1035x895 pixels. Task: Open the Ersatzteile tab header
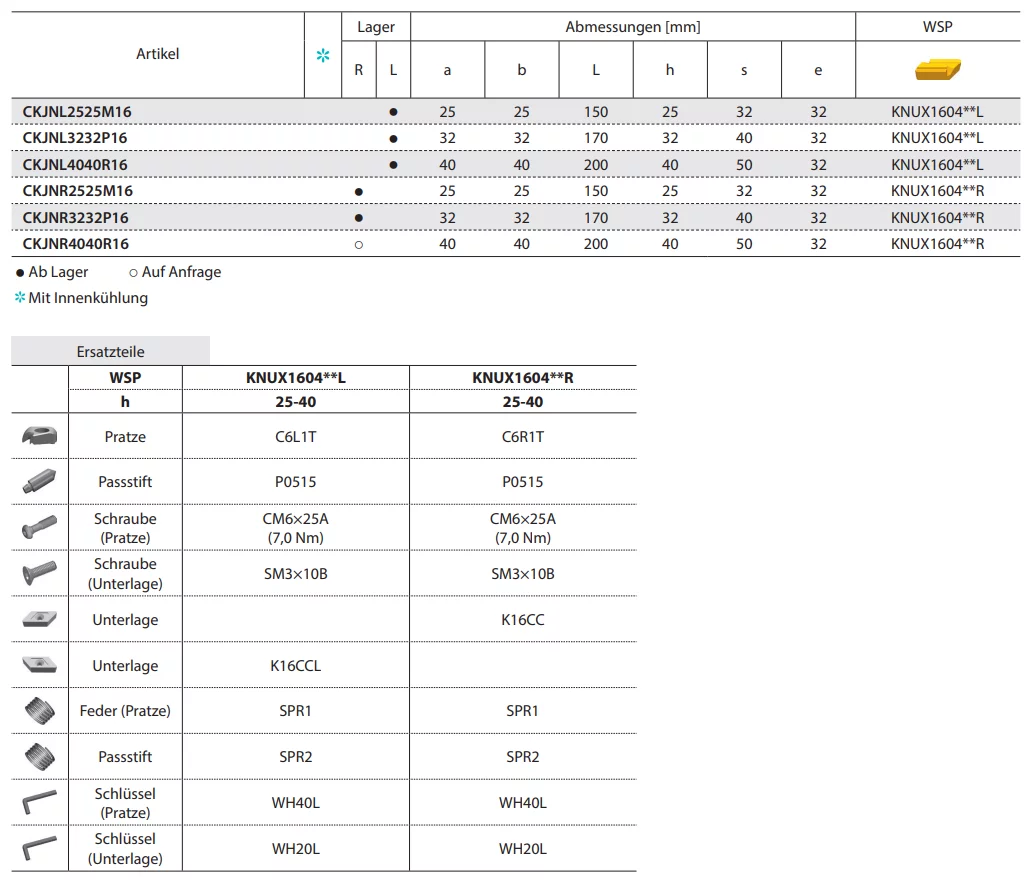pyautogui.click(x=110, y=352)
